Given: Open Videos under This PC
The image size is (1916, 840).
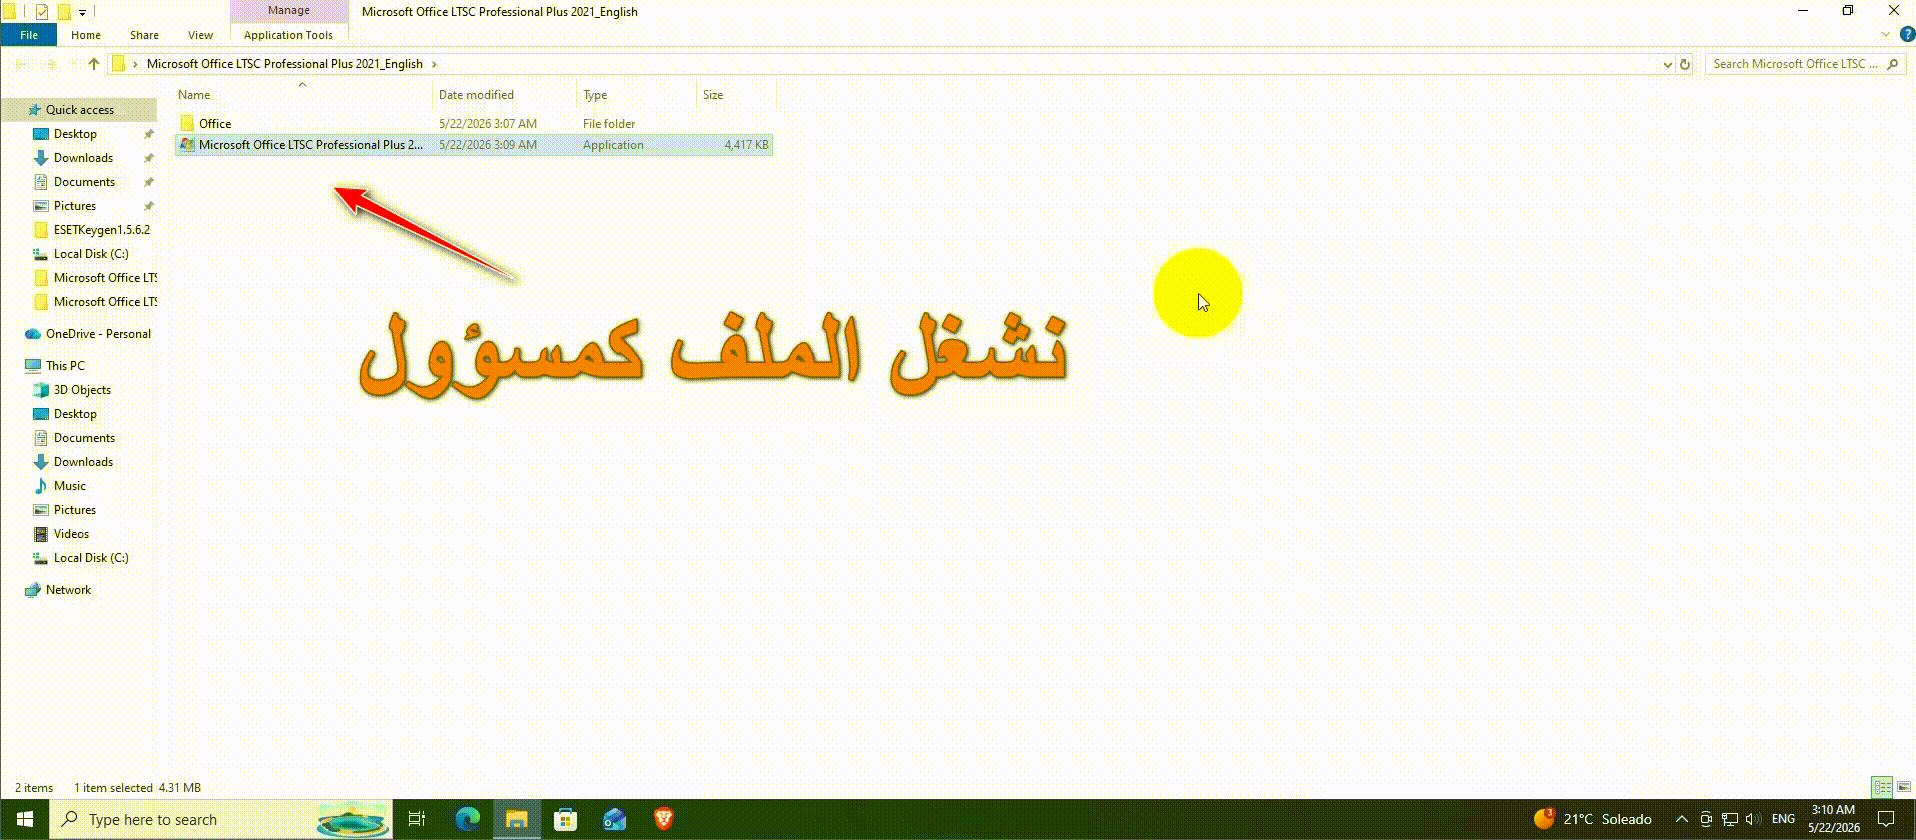Looking at the screenshot, I should coord(71,534).
